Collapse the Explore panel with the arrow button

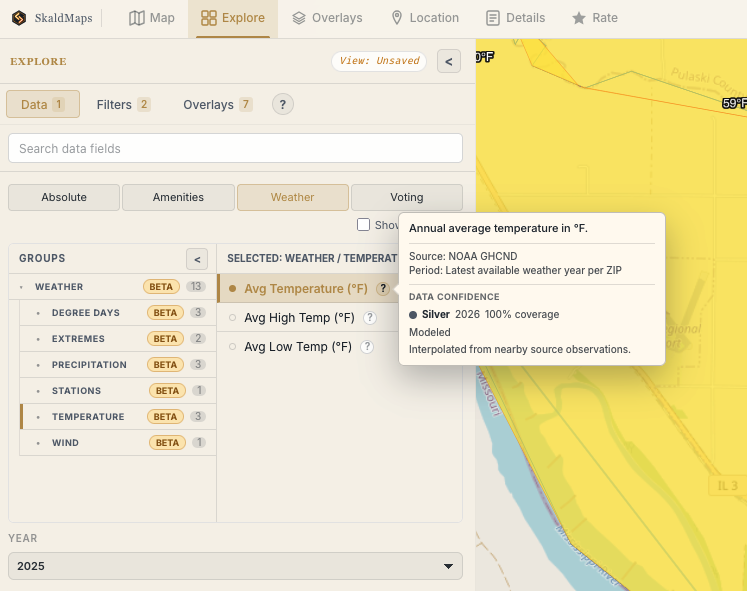pos(449,61)
